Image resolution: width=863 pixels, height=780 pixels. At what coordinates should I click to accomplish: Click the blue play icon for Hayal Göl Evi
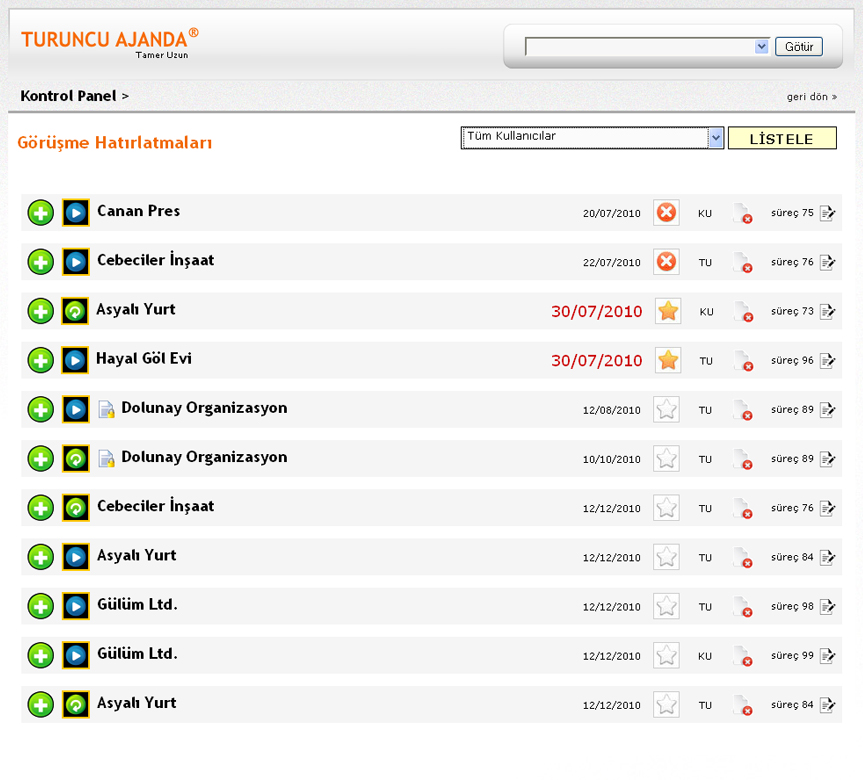click(75, 360)
